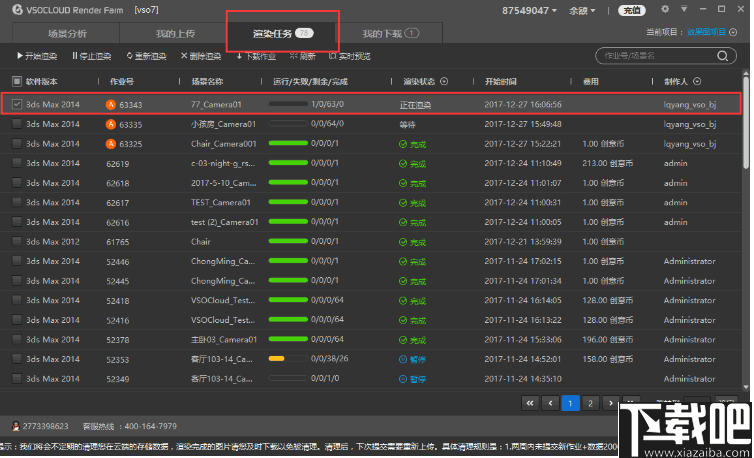Viewport: 754px width, 458px height.
Task: Click the green 完成 check icon for job 61765
Action: tap(403, 242)
